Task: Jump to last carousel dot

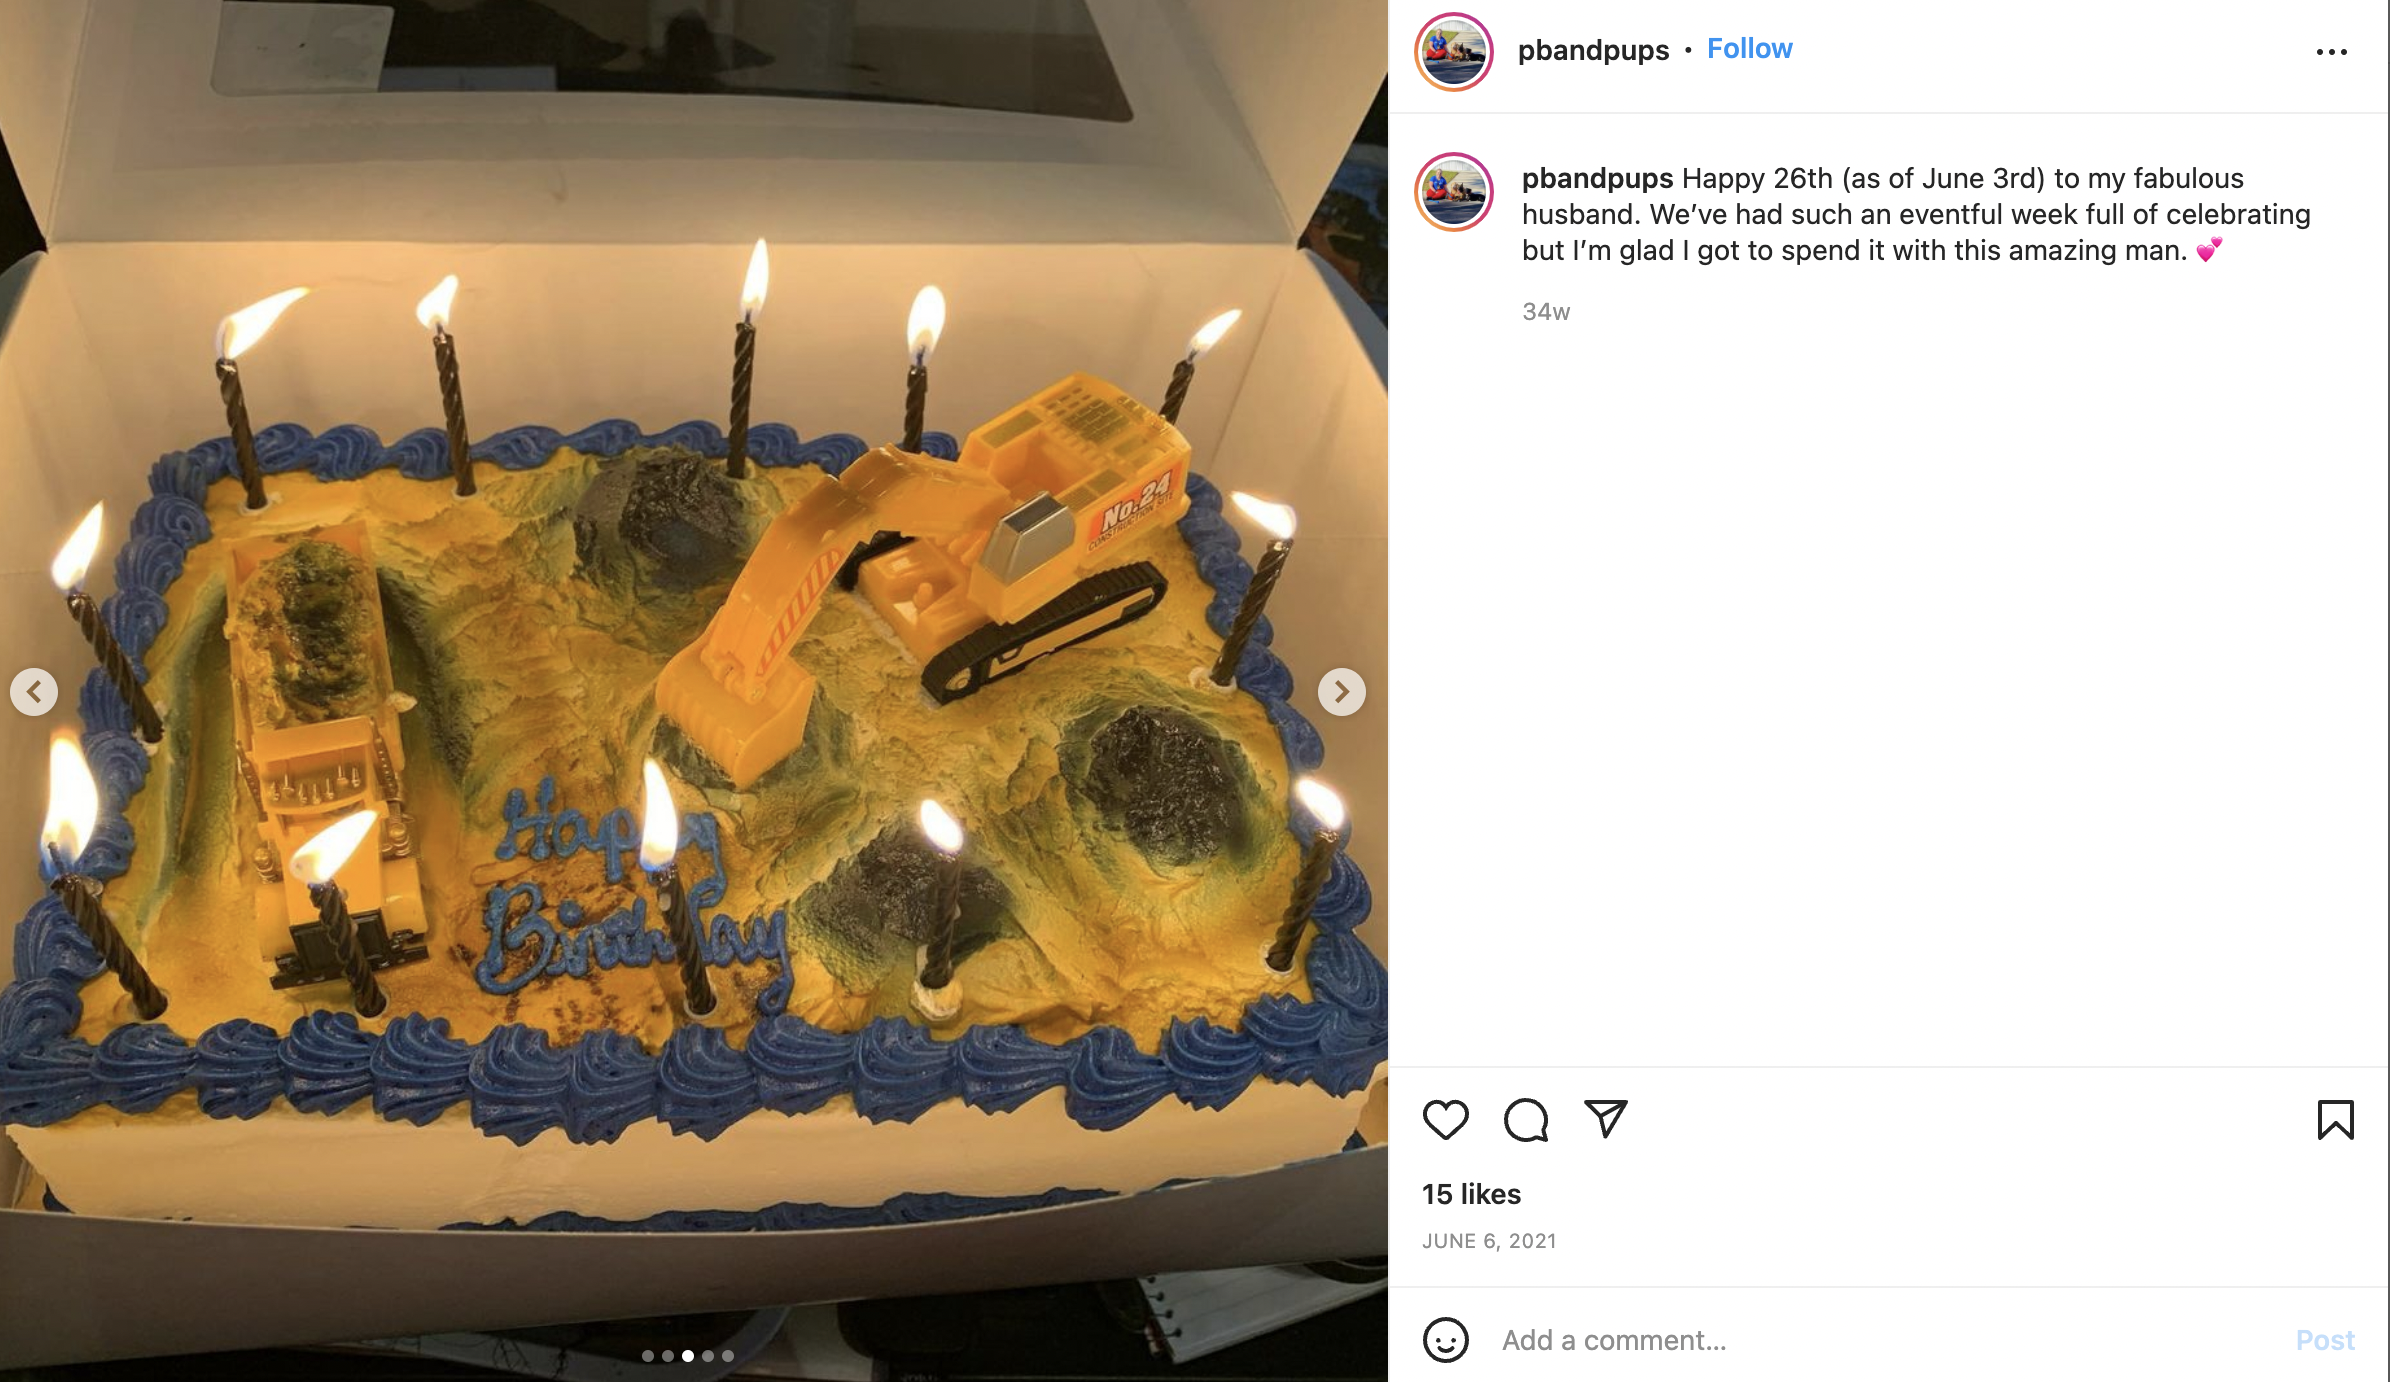Action: click(728, 1356)
